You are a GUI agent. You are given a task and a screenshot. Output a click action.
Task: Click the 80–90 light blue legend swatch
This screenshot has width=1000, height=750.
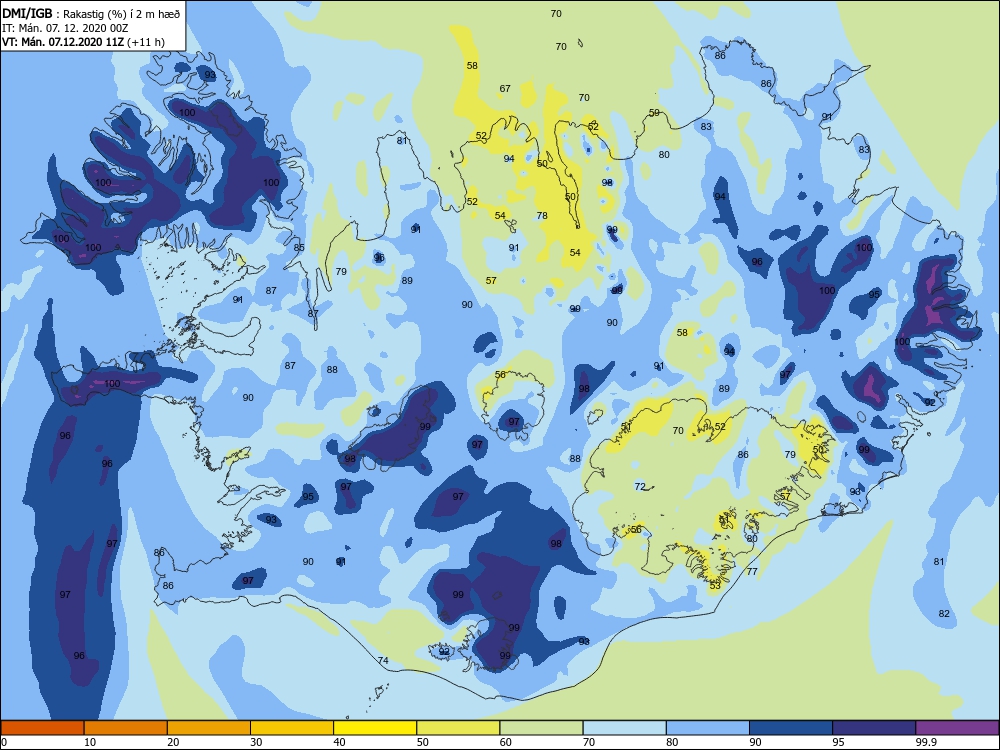(708, 728)
